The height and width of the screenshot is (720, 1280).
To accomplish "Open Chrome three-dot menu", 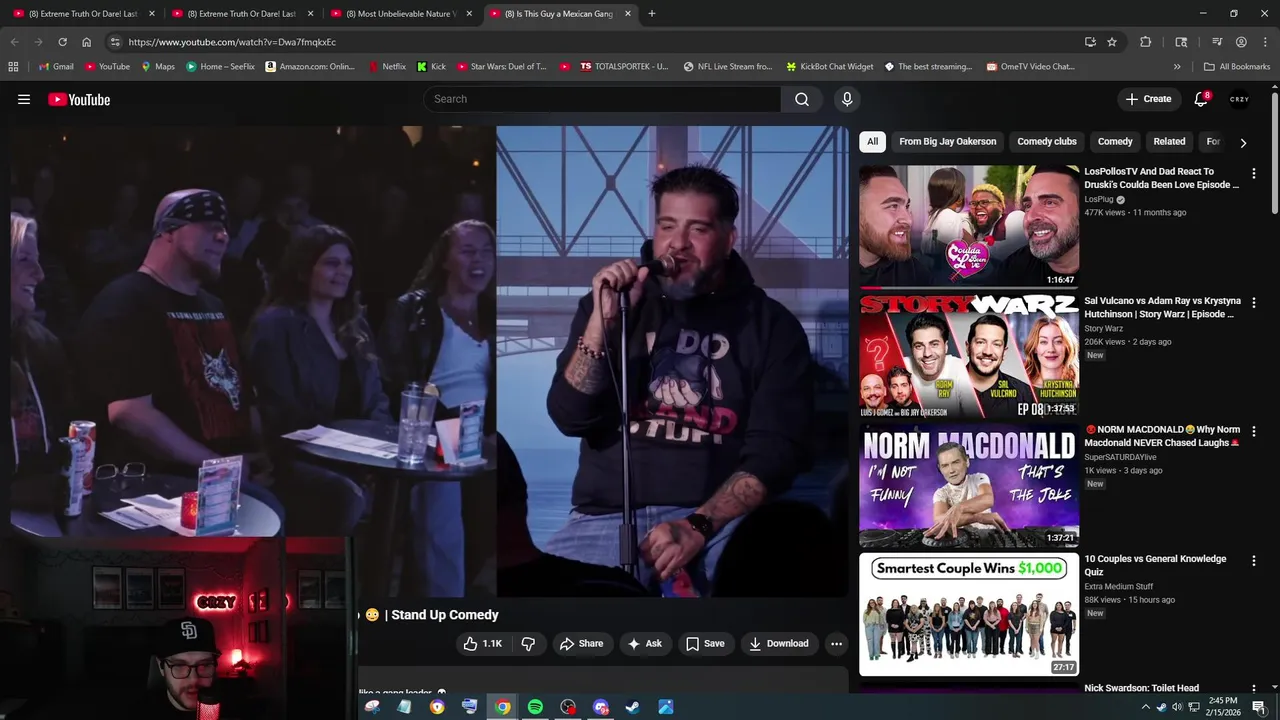I will (1265, 42).
